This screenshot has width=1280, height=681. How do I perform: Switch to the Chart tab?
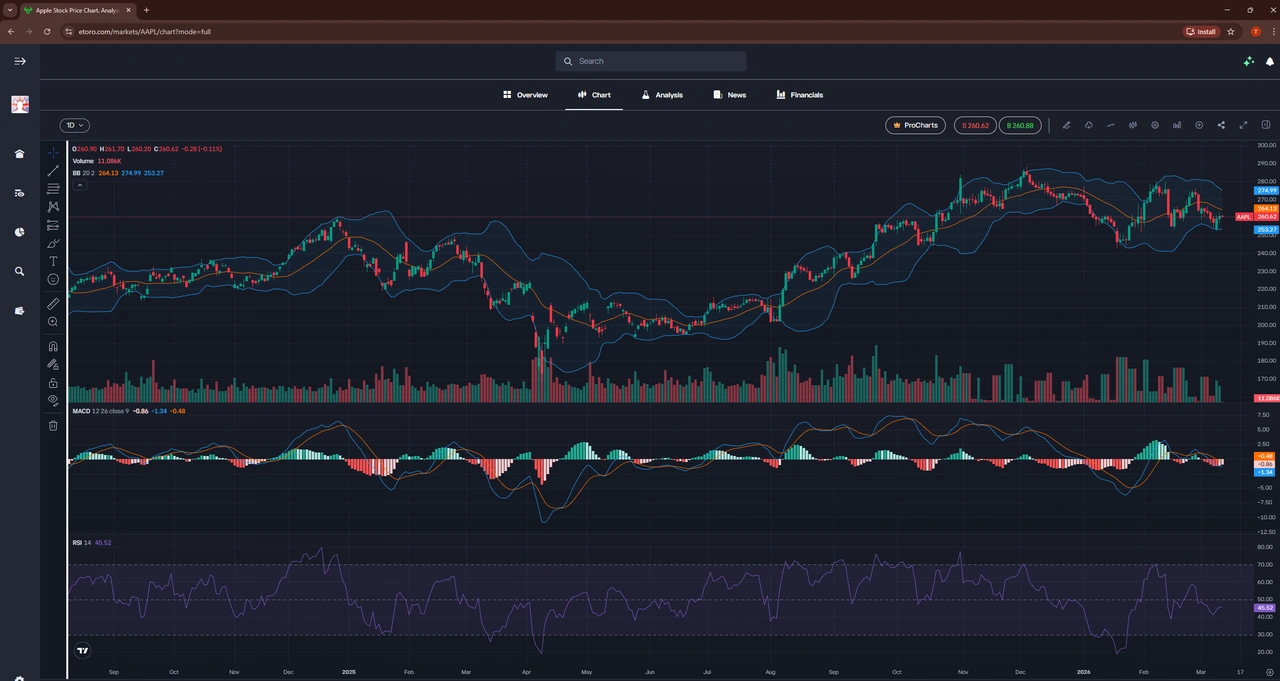(x=594, y=95)
